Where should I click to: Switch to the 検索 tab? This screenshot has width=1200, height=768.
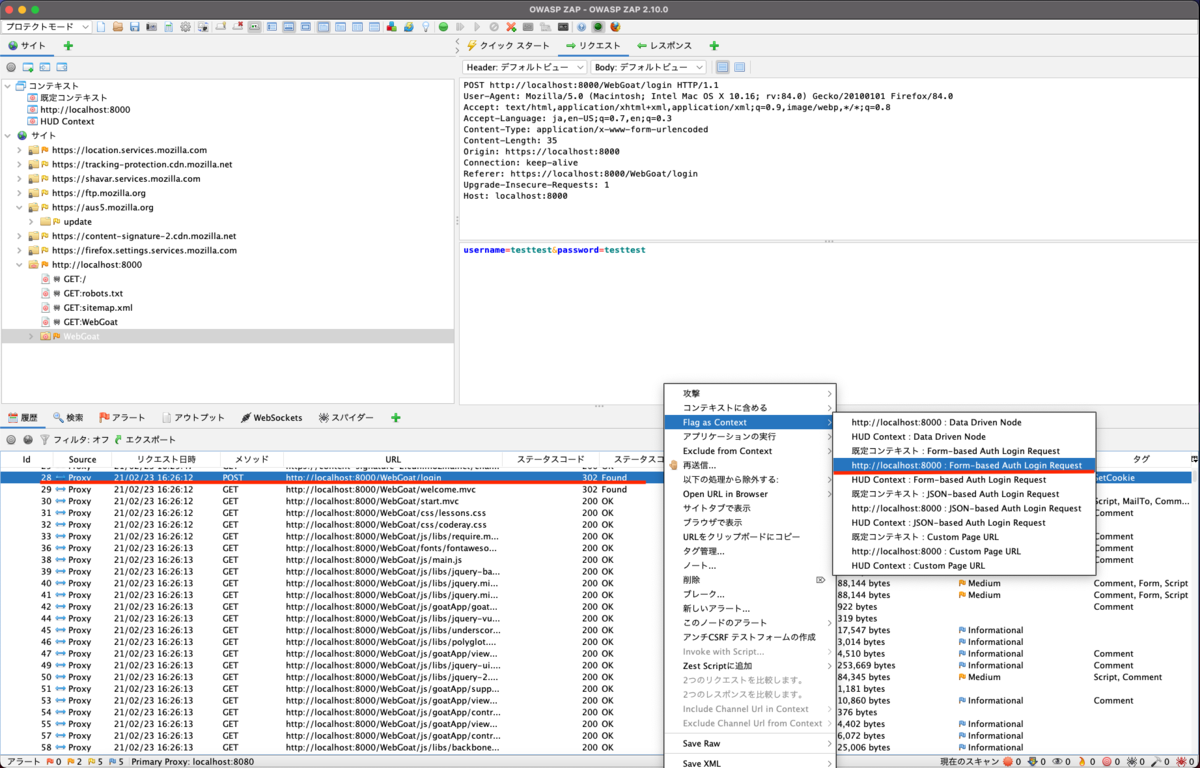69,417
